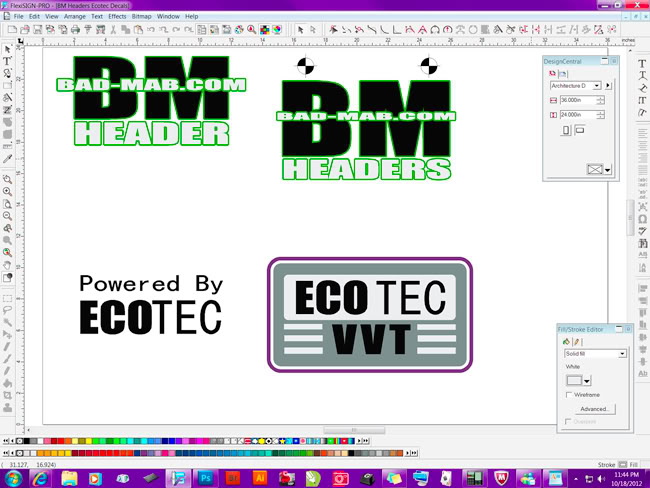Open the Effects menu
The image size is (650, 488).
(x=117, y=17)
